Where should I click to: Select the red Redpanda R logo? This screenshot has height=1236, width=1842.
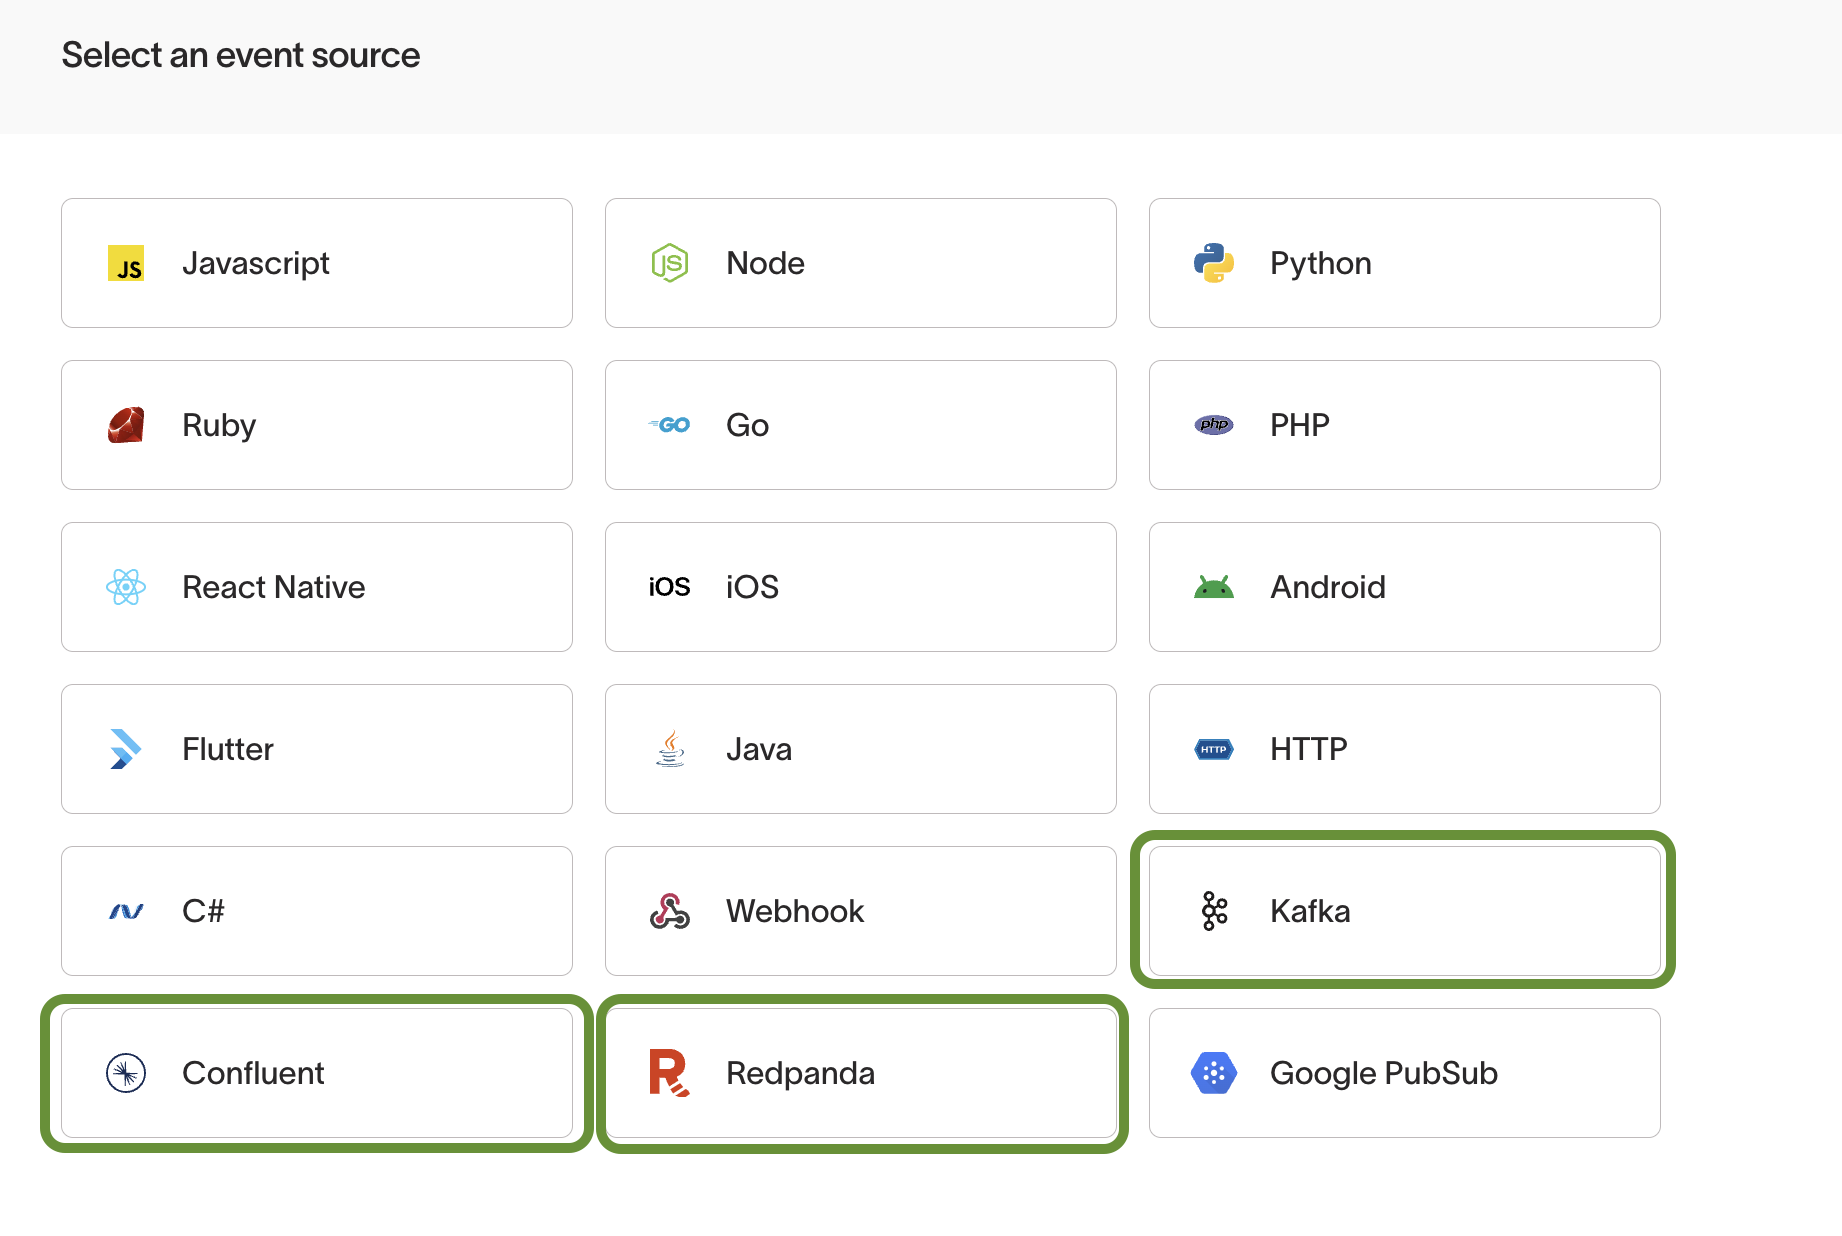pos(669,1073)
